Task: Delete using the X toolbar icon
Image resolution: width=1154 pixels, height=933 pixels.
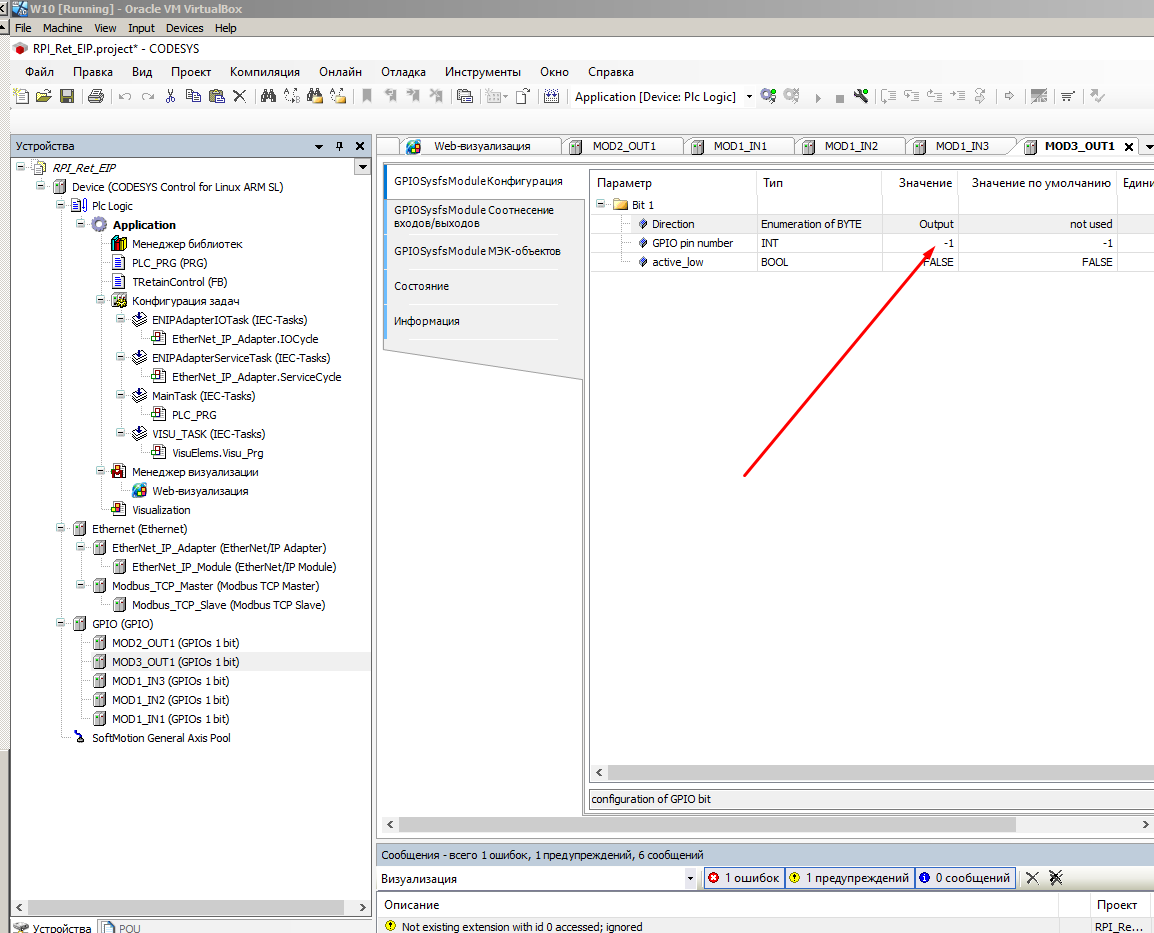Action: [x=239, y=96]
